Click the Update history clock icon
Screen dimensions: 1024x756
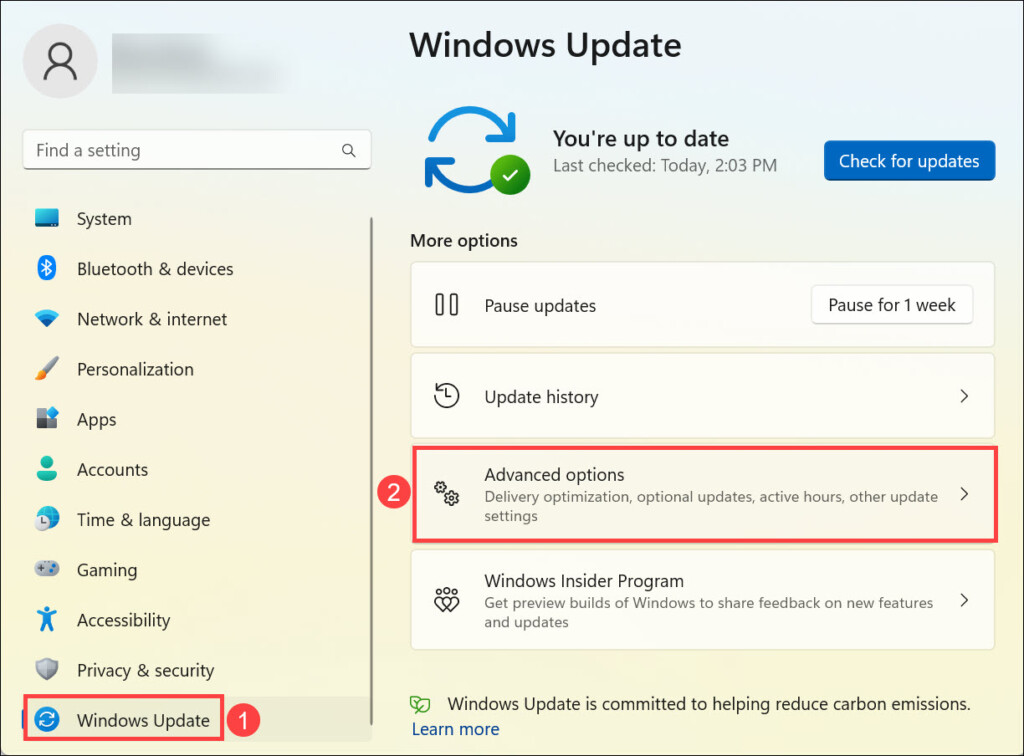(446, 396)
